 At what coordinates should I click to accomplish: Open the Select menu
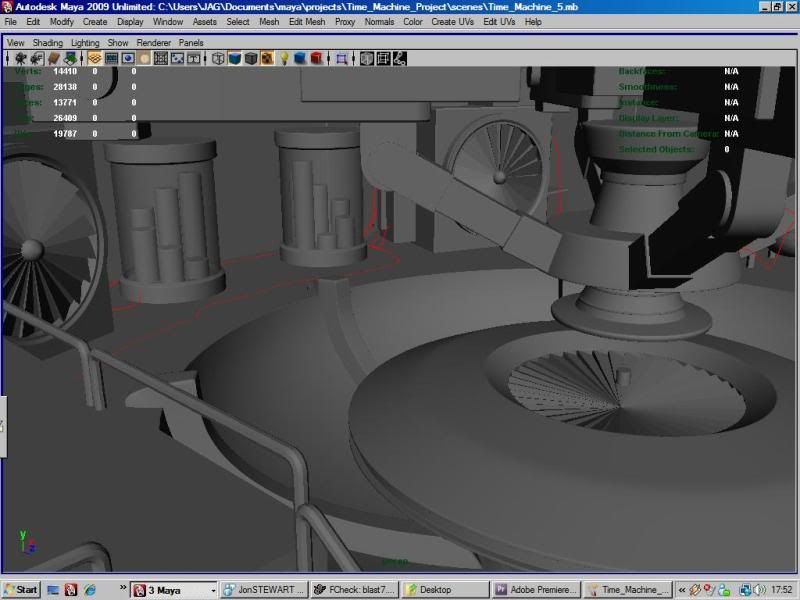click(238, 22)
